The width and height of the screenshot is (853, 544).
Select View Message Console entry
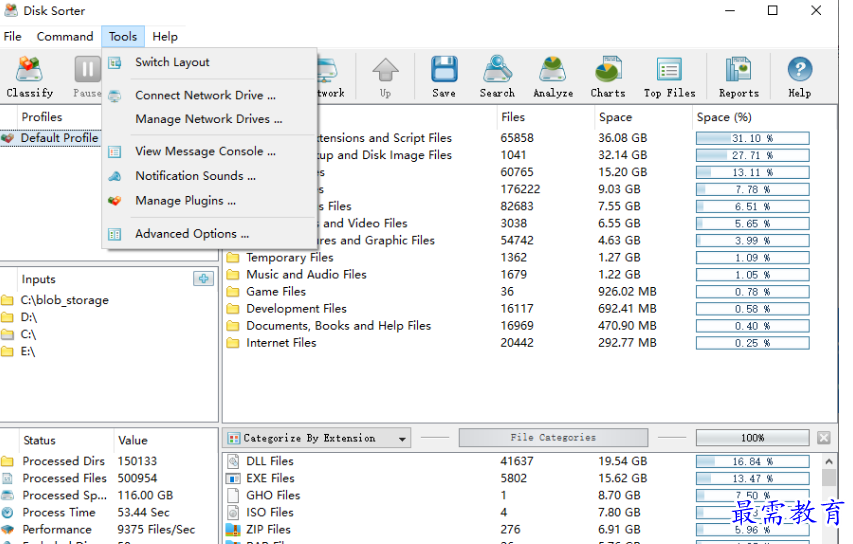click(x=209, y=152)
